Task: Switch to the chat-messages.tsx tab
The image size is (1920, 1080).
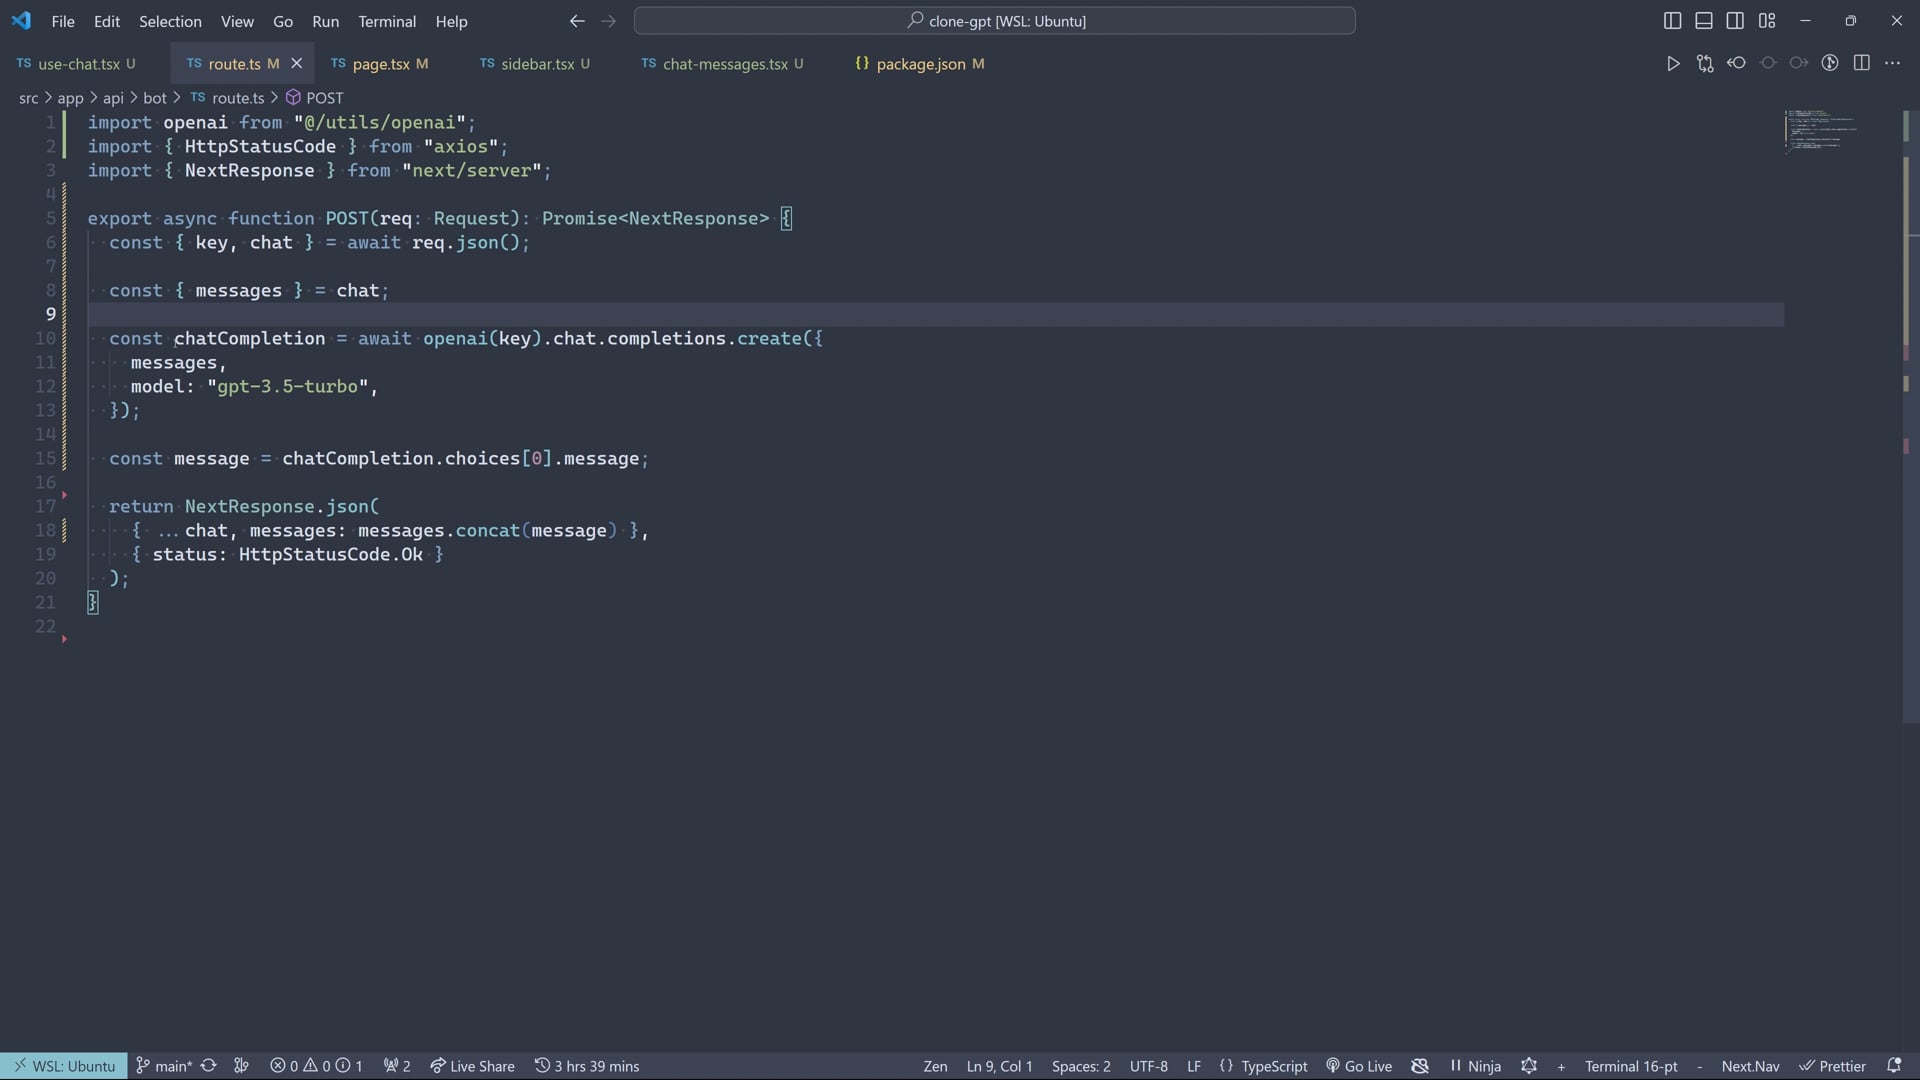Action: [x=724, y=64]
